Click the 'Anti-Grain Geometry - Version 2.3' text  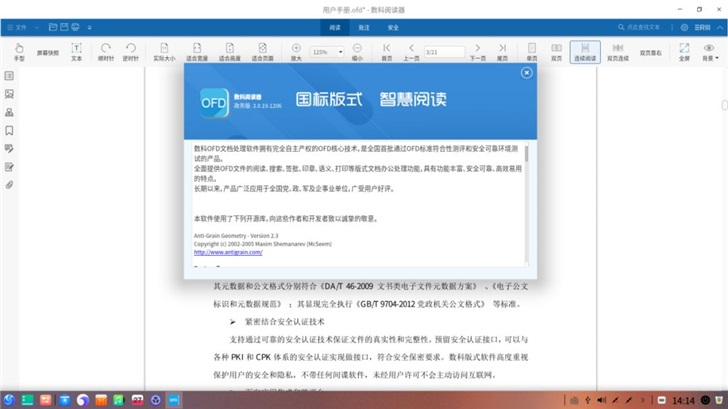coord(236,235)
